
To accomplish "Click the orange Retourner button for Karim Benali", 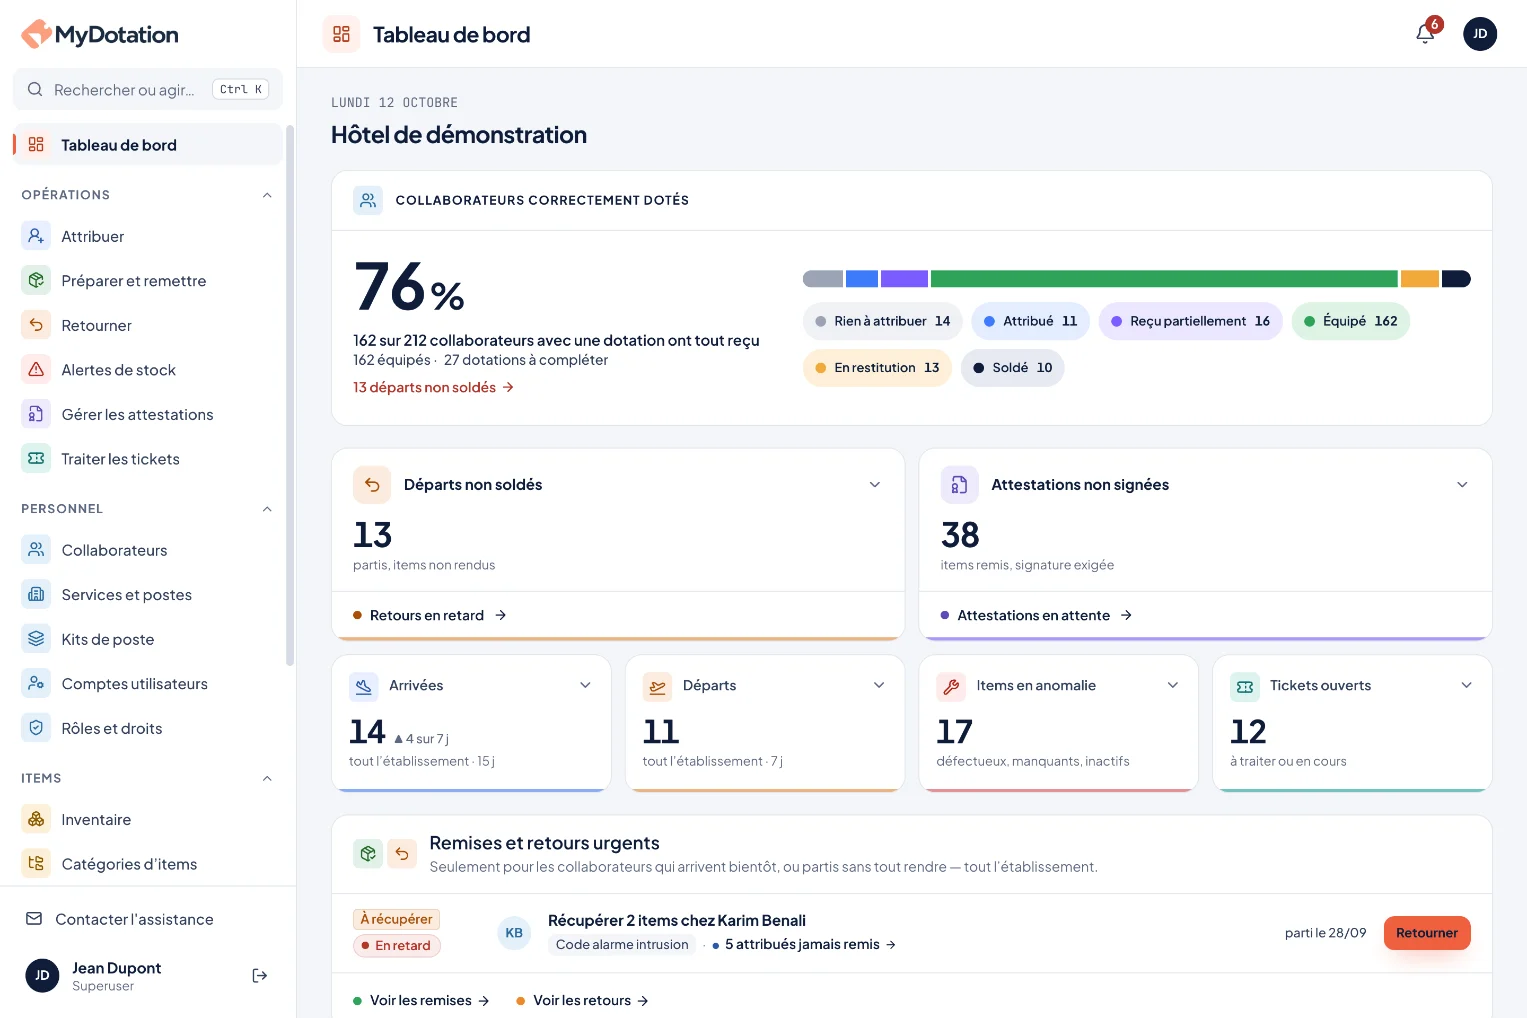I will (x=1427, y=933).
